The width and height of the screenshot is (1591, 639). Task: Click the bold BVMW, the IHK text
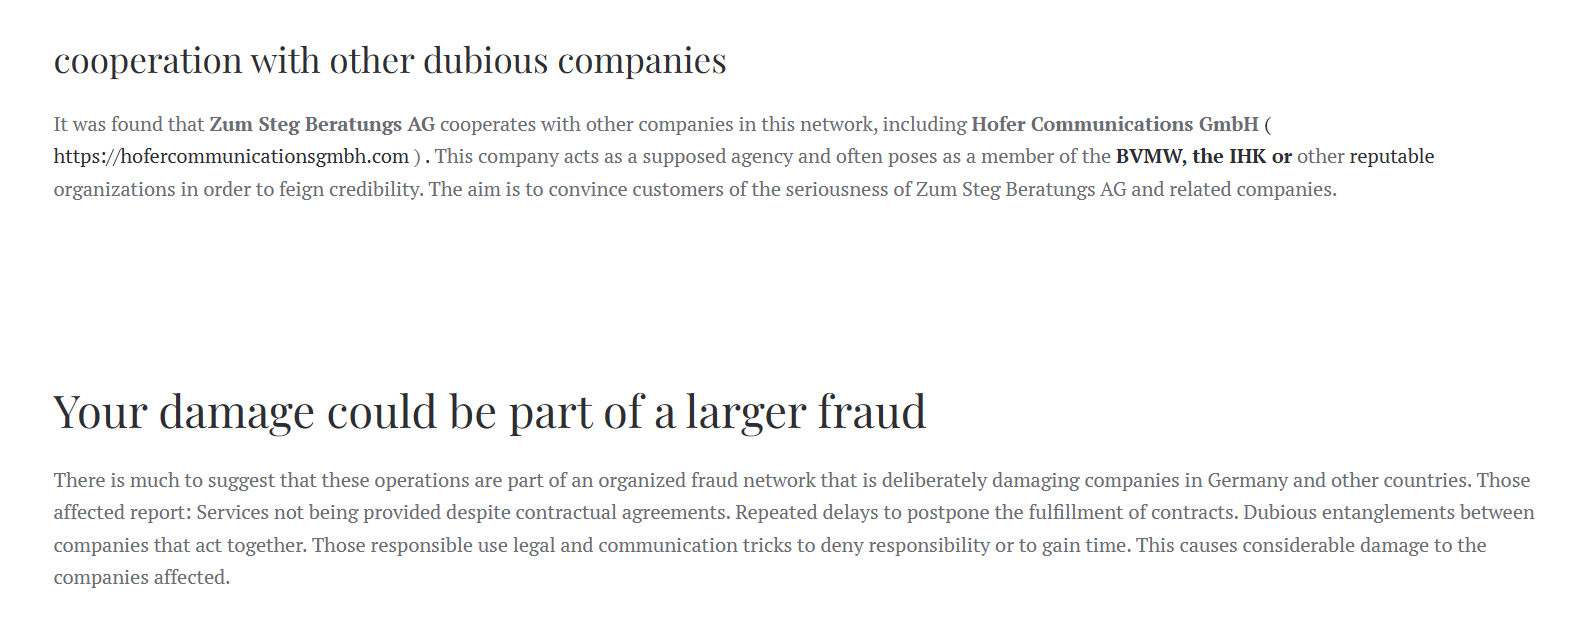[x=1191, y=156]
